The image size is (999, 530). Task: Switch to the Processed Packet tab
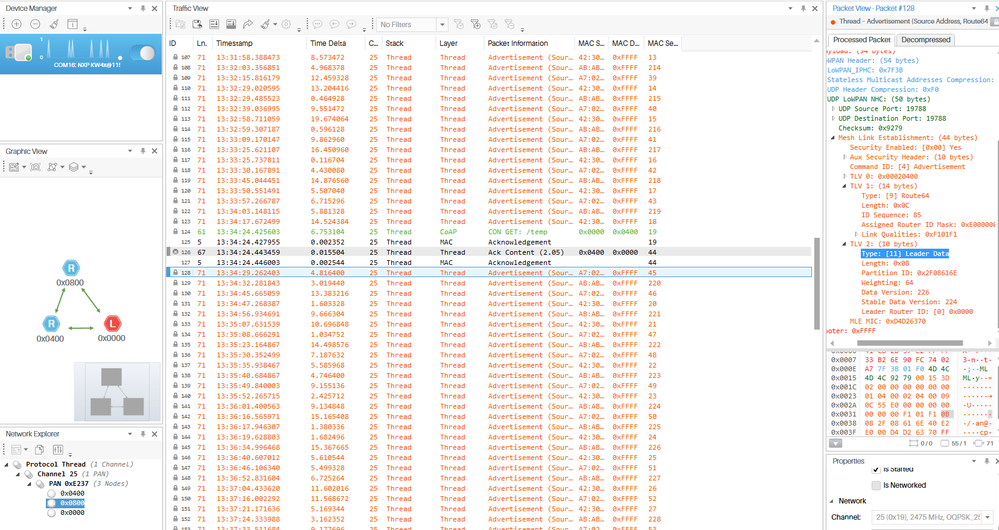(x=861, y=39)
